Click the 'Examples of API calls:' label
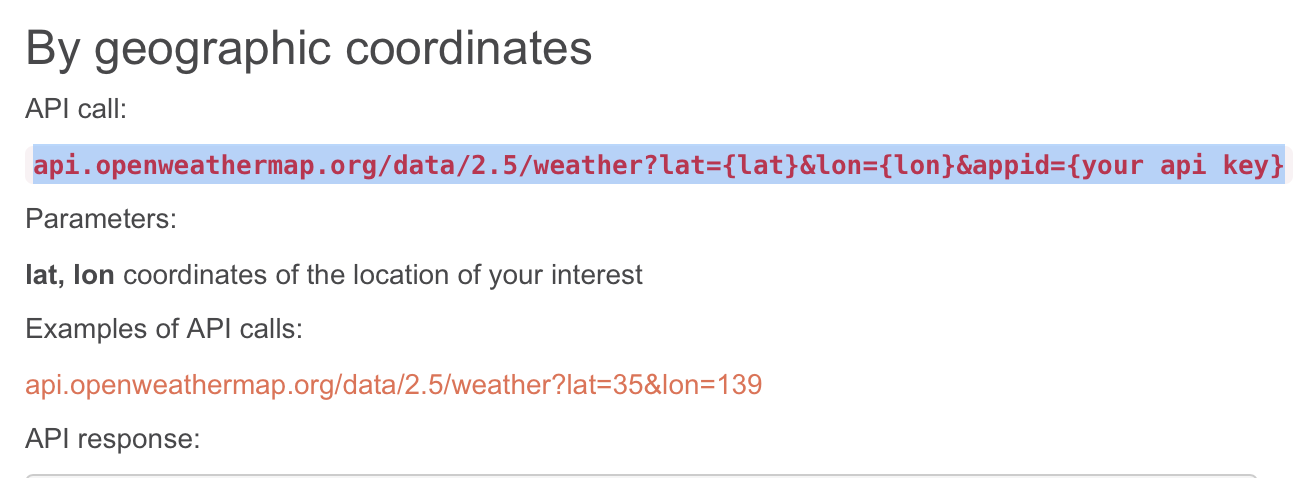1316x478 pixels. (164, 329)
